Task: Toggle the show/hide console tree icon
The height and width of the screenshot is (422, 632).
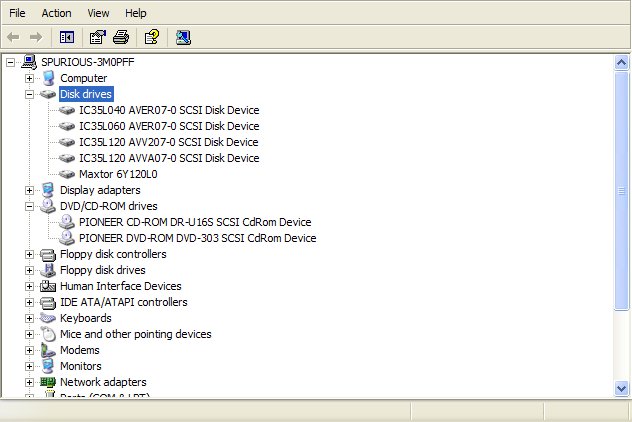Action: 67,38
